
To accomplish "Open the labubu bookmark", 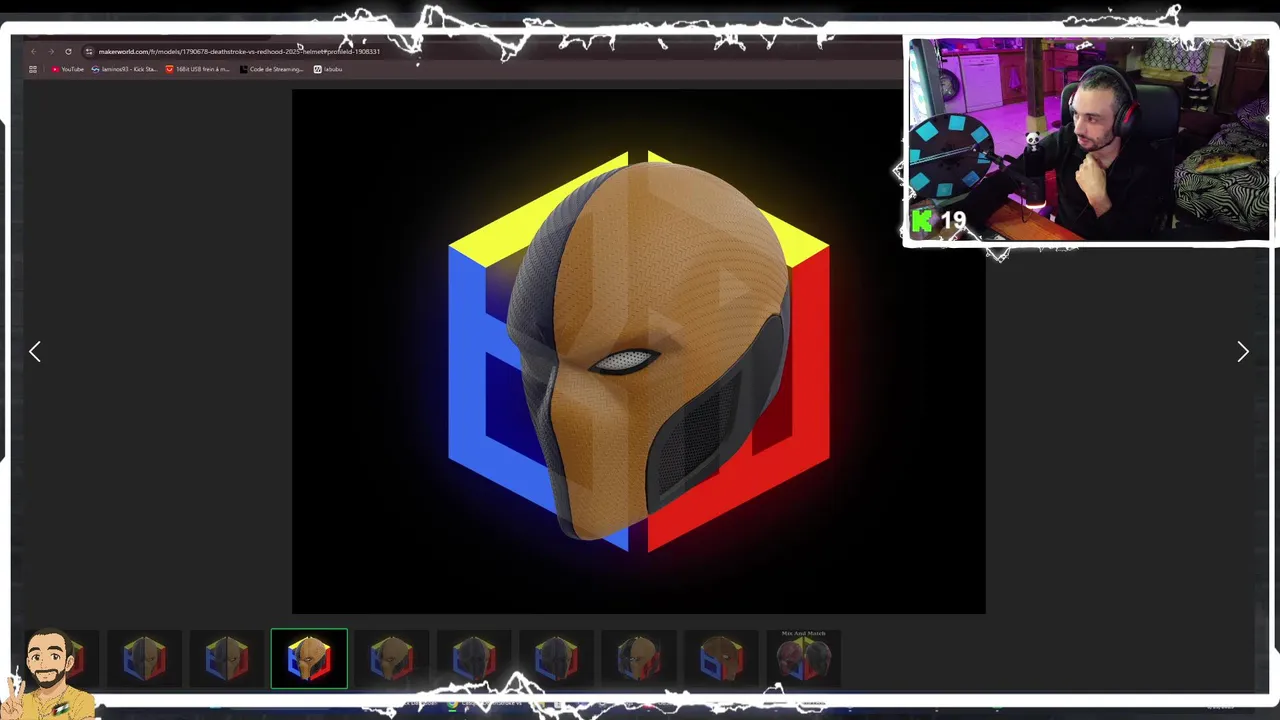I will (x=328, y=69).
